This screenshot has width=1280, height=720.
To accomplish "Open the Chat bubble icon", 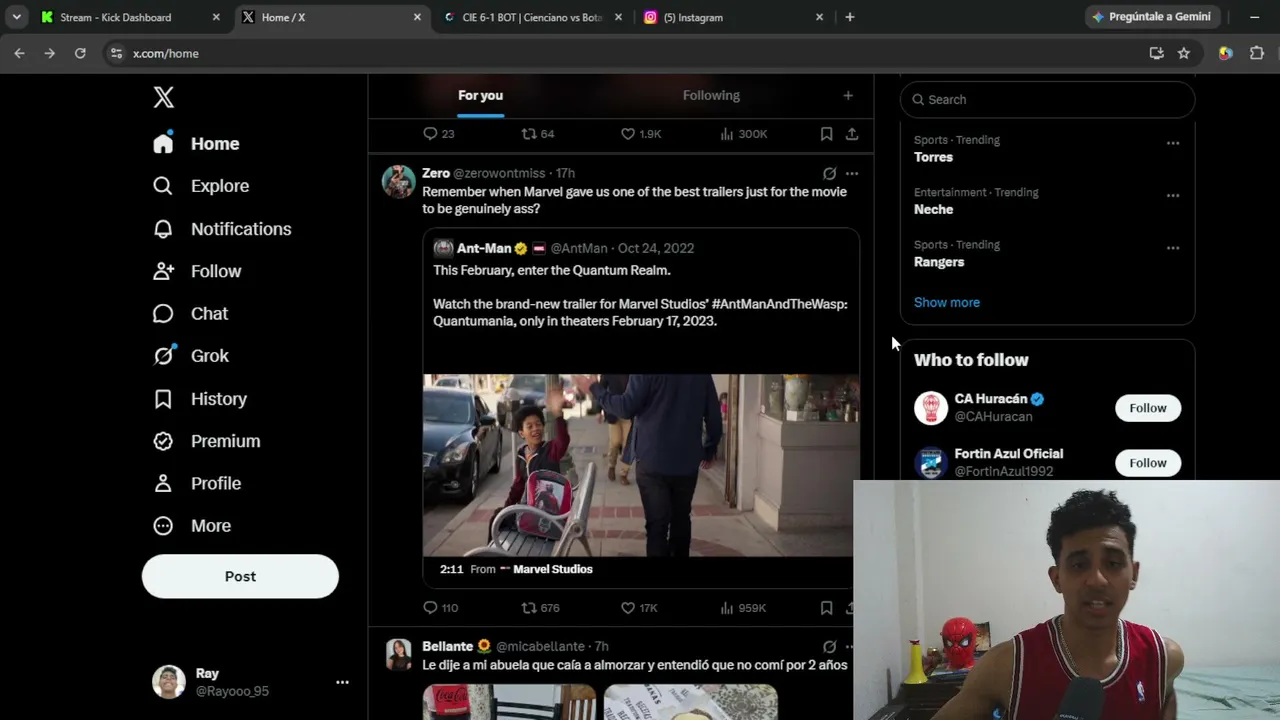I will pyautogui.click(x=163, y=314).
